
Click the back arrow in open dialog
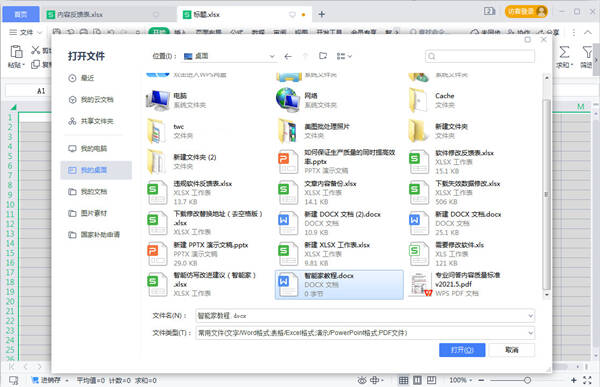288,56
